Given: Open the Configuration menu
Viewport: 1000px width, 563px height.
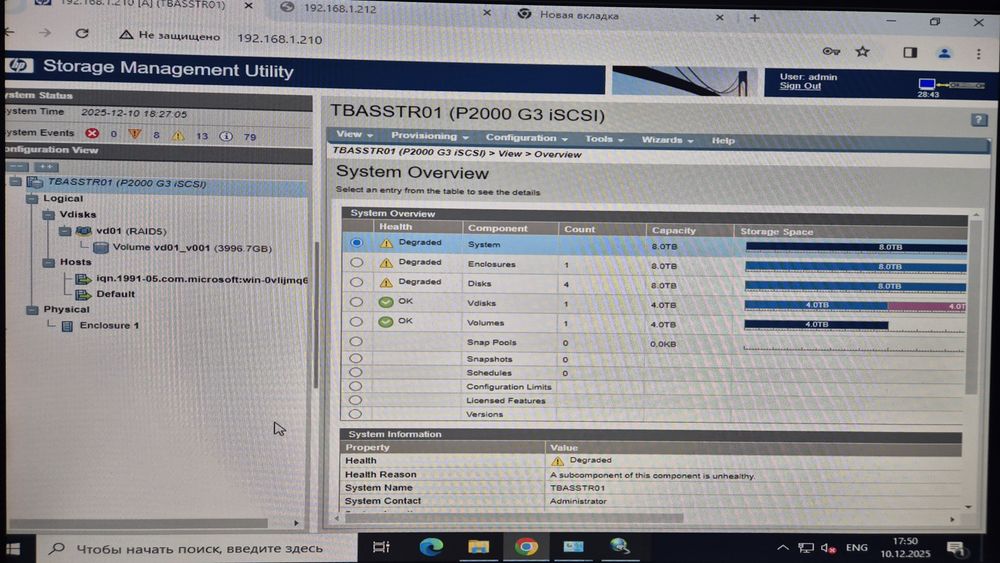Looking at the screenshot, I should coord(527,138).
